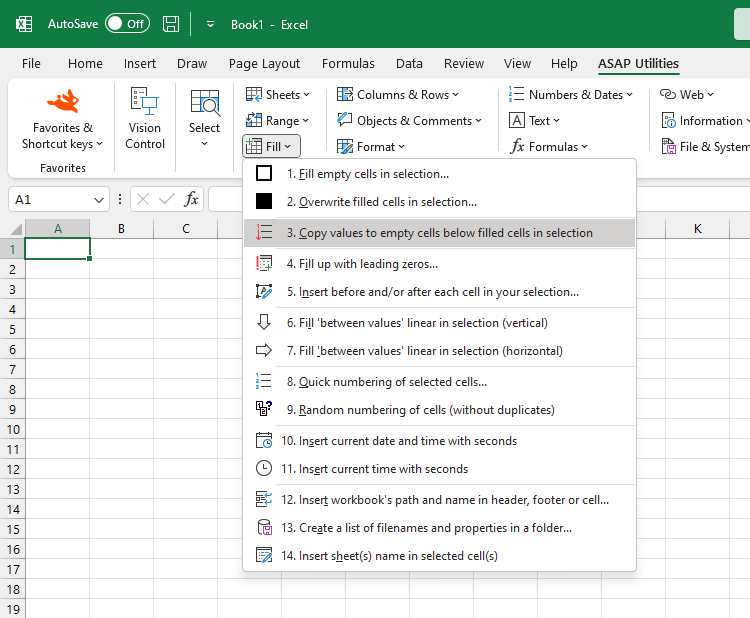Open the File tab
The height and width of the screenshot is (618, 750).
pyautogui.click(x=31, y=64)
